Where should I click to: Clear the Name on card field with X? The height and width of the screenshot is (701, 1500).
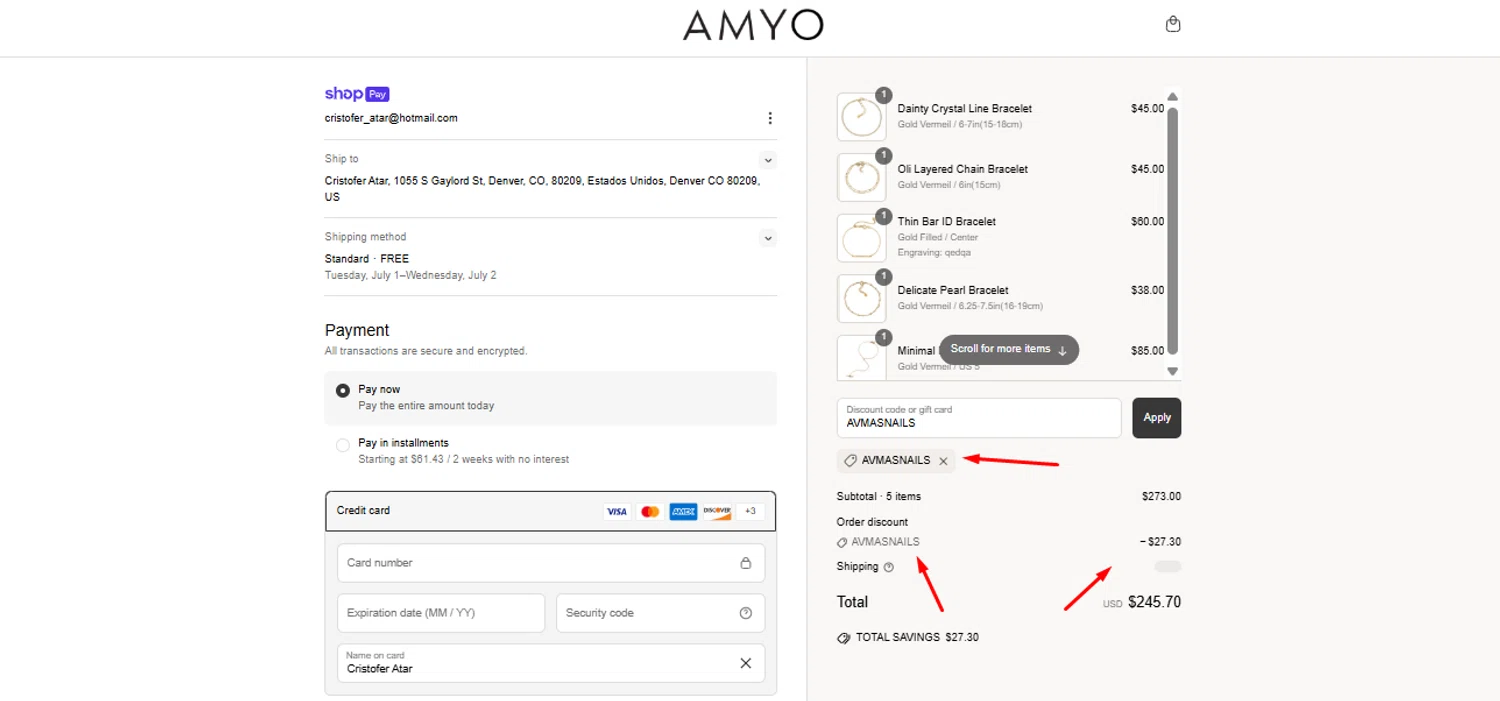click(745, 663)
